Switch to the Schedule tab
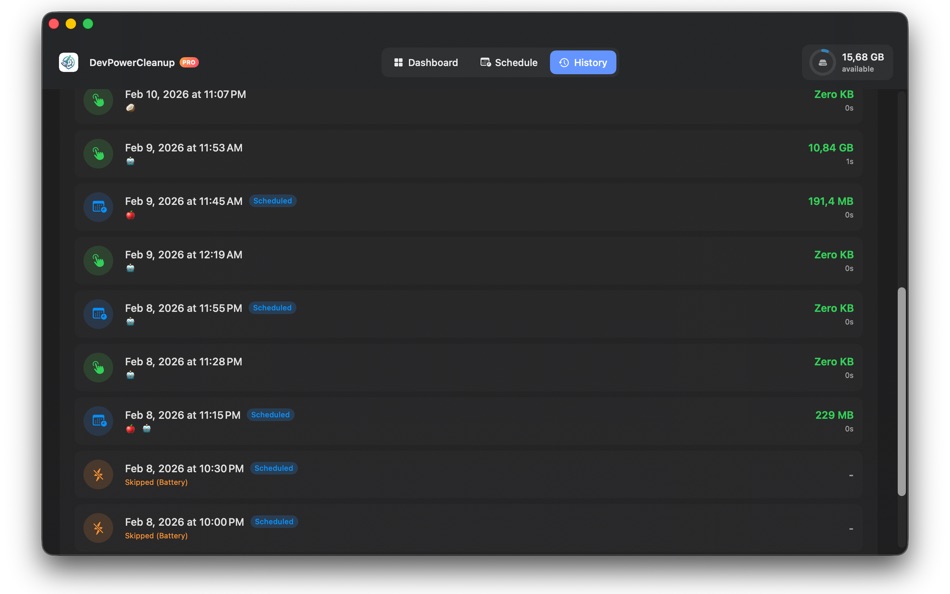 (x=508, y=62)
